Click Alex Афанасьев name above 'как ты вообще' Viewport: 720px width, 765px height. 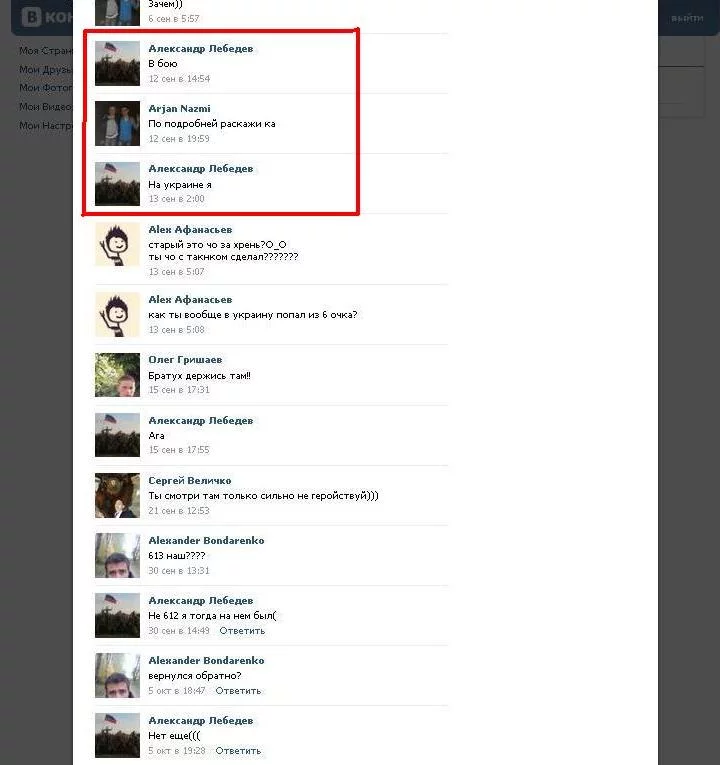click(x=190, y=300)
